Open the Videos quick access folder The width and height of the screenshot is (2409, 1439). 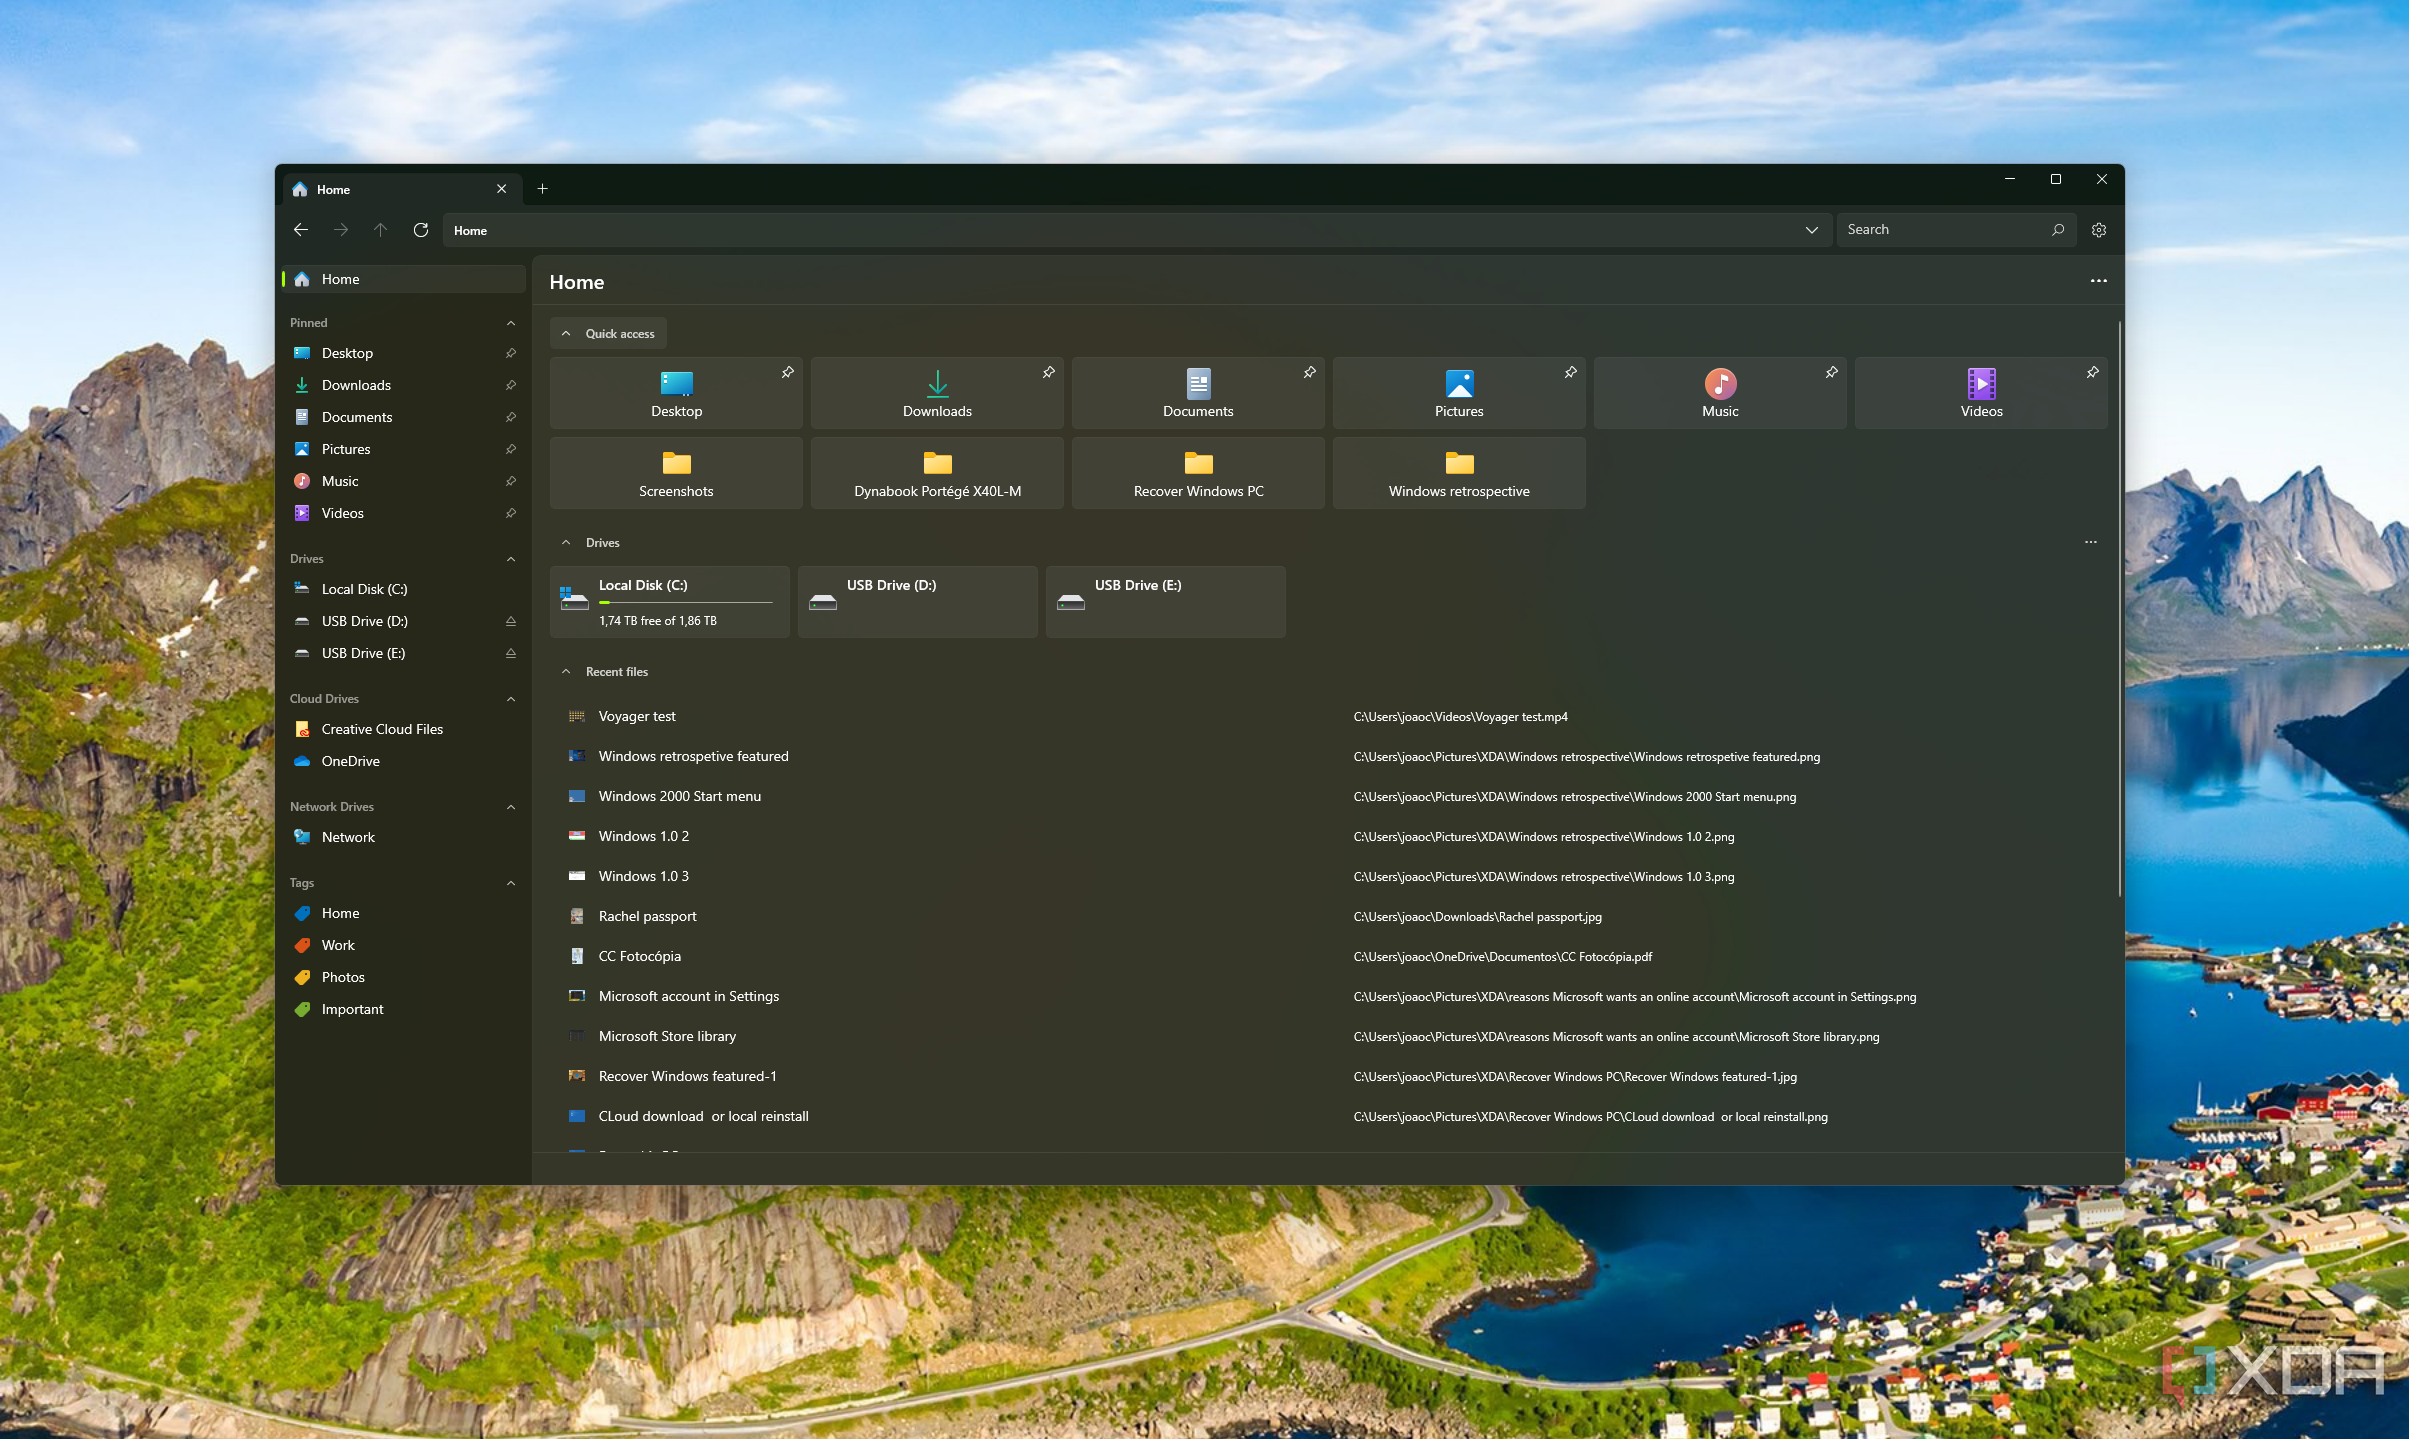[x=1981, y=391]
